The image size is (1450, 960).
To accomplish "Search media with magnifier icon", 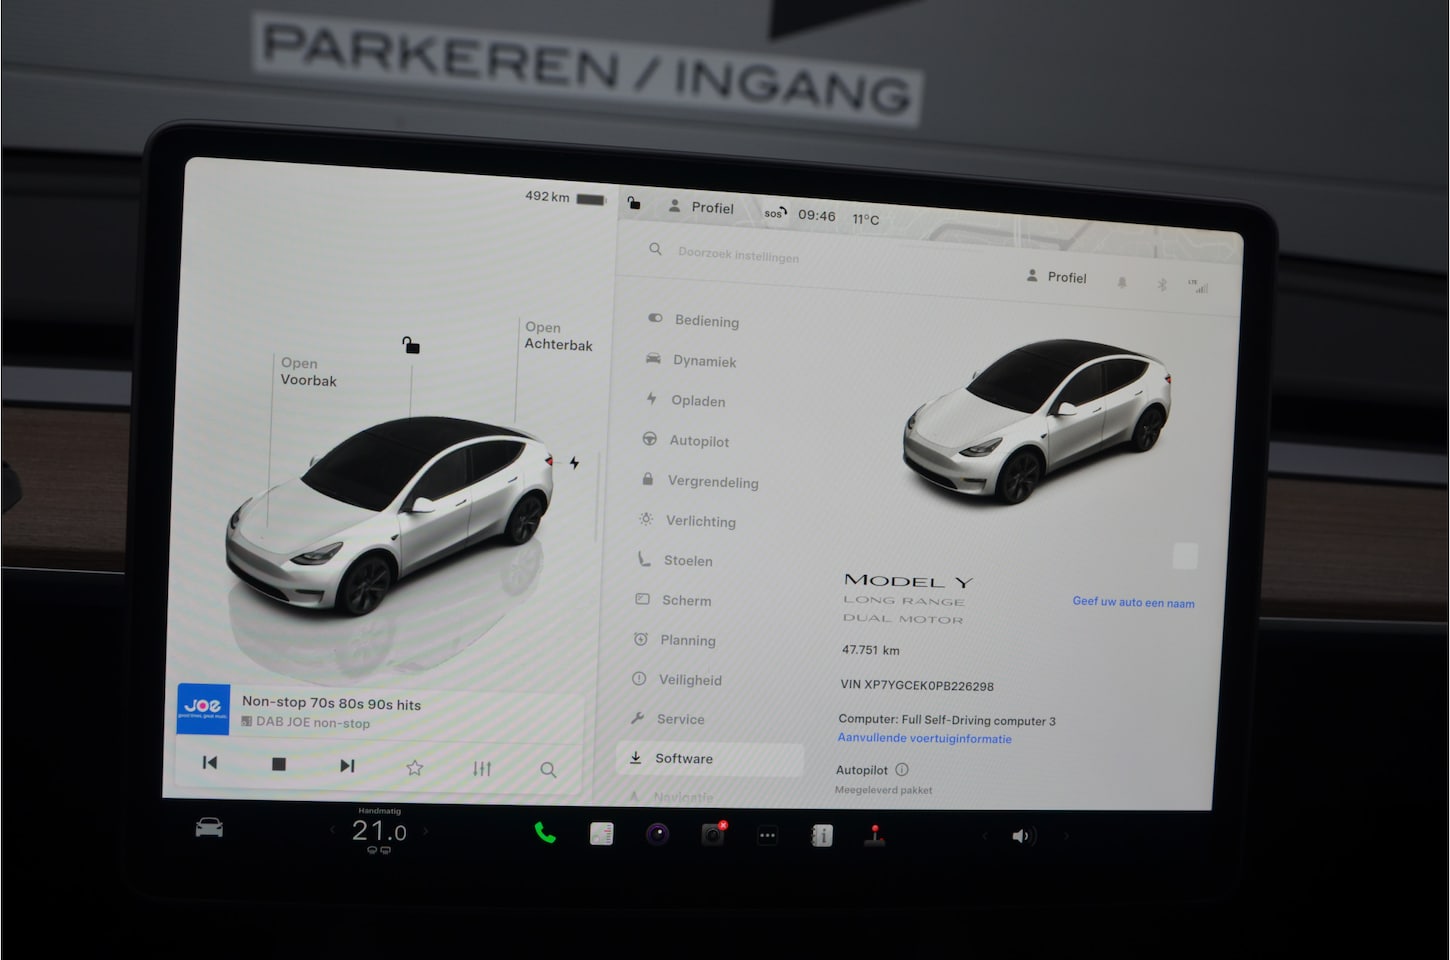I will click(x=548, y=770).
